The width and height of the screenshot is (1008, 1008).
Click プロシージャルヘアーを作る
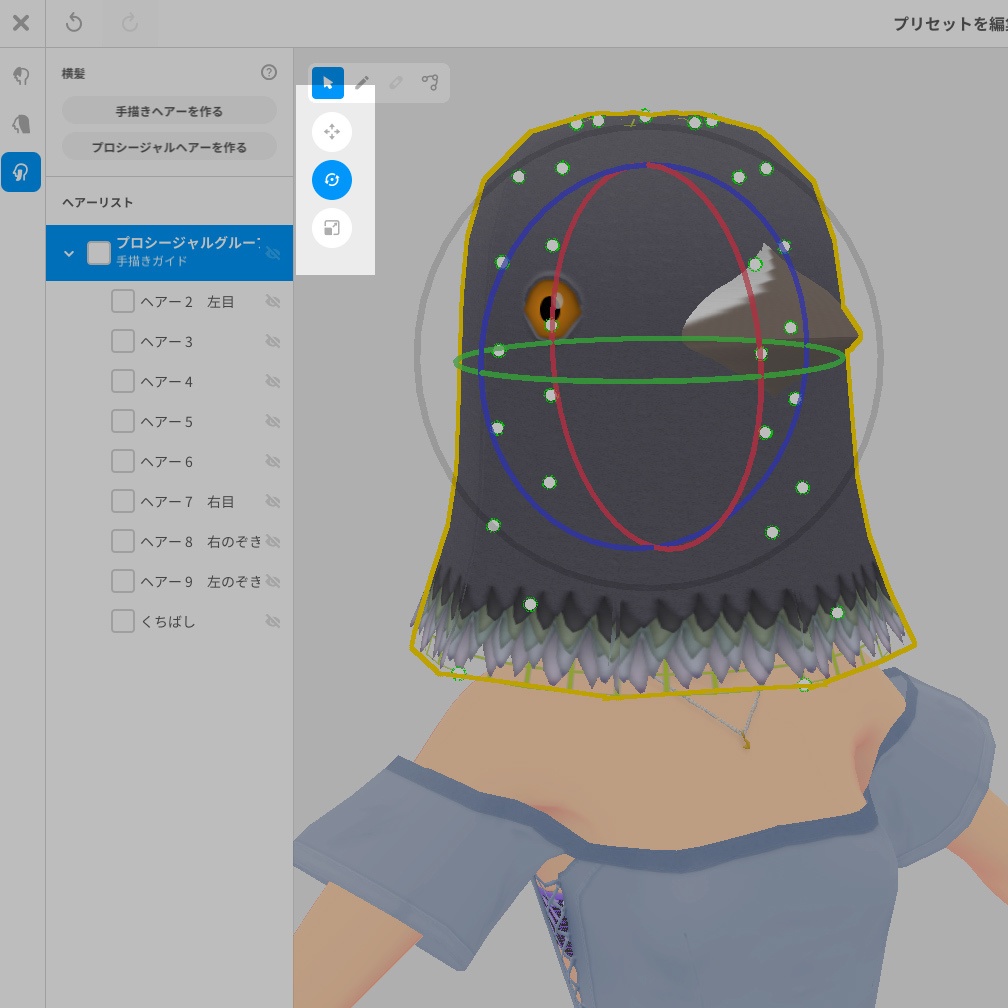point(169,145)
